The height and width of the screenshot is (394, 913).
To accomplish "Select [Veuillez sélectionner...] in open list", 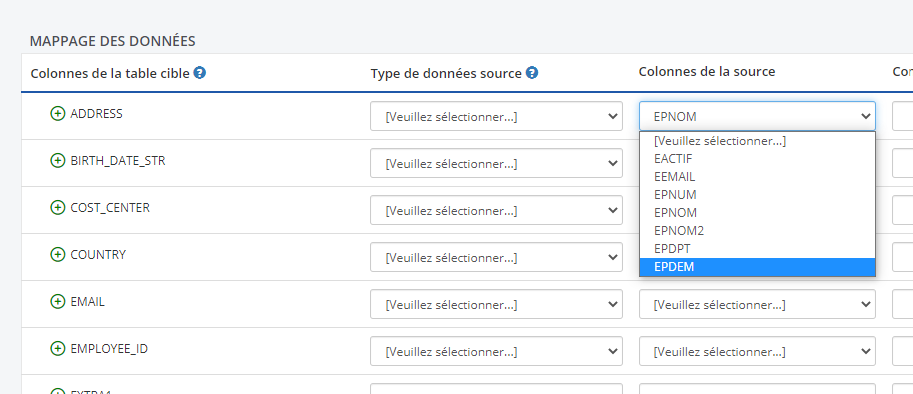I will [757, 141].
